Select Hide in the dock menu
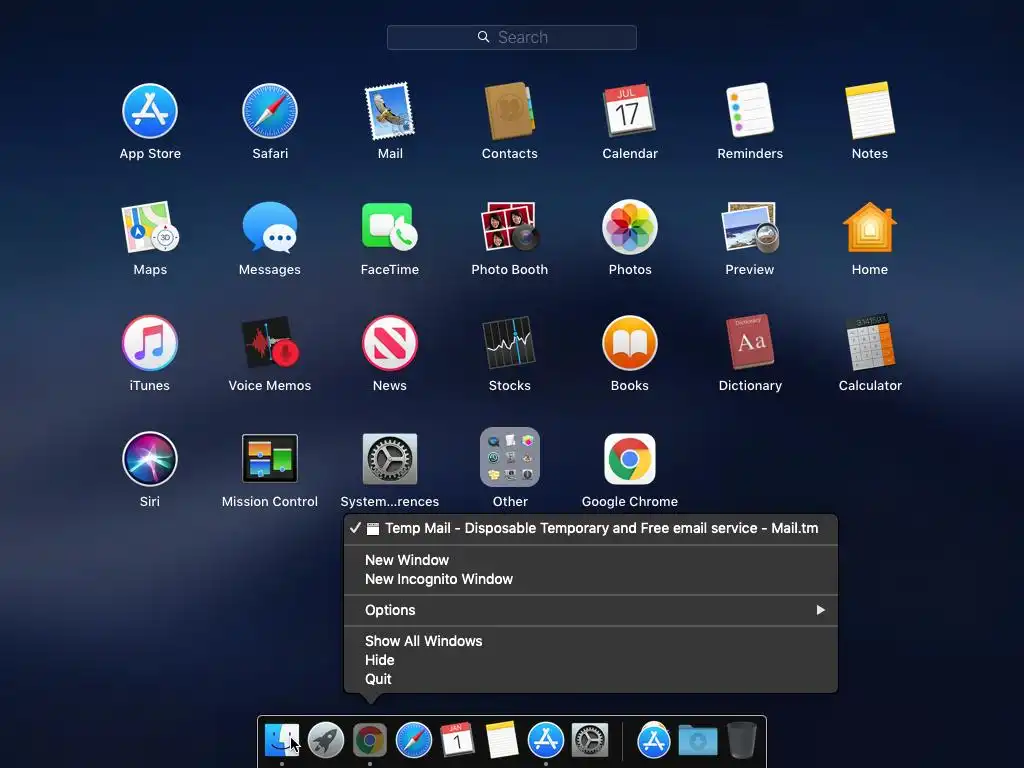The width and height of the screenshot is (1024, 768). tap(590, 660)
